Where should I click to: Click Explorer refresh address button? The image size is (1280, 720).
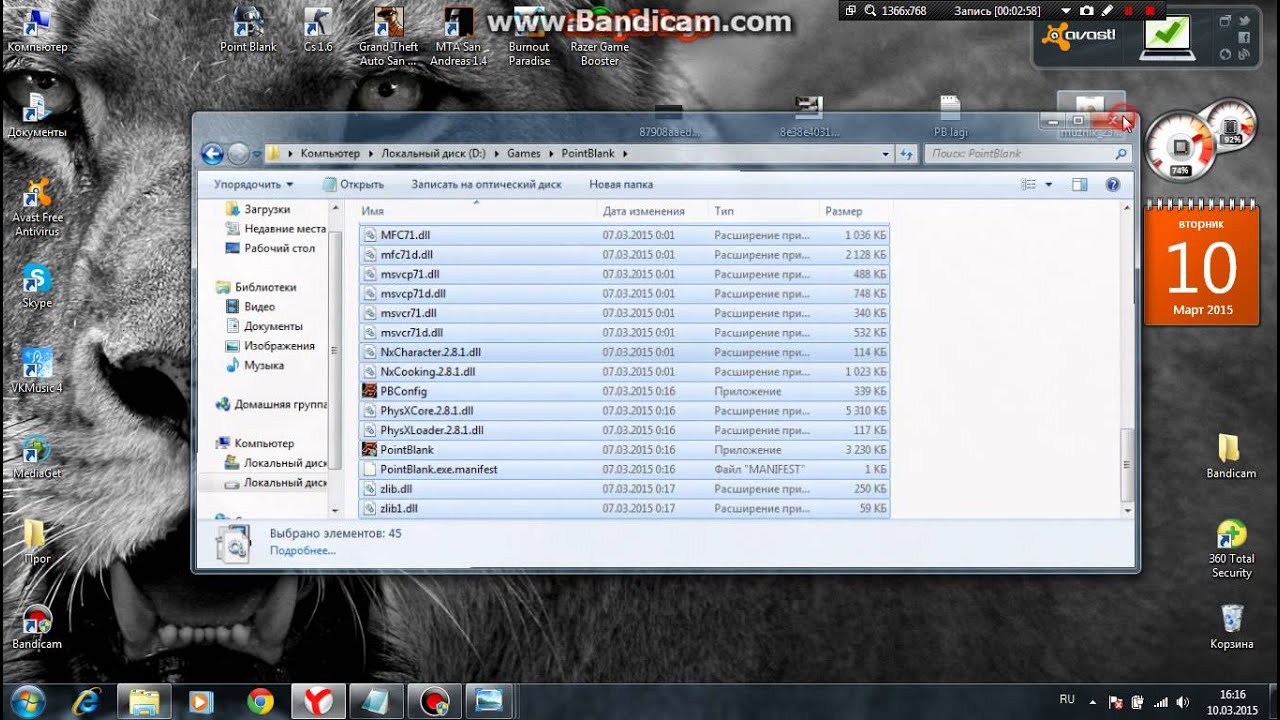click(x=906, y=154)
